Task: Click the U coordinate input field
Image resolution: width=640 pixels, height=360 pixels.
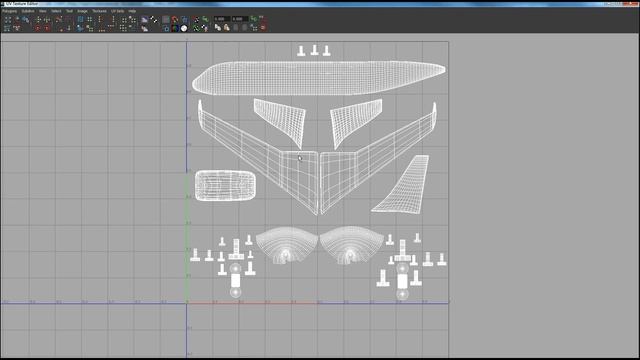Action: [x=222, y=19]
